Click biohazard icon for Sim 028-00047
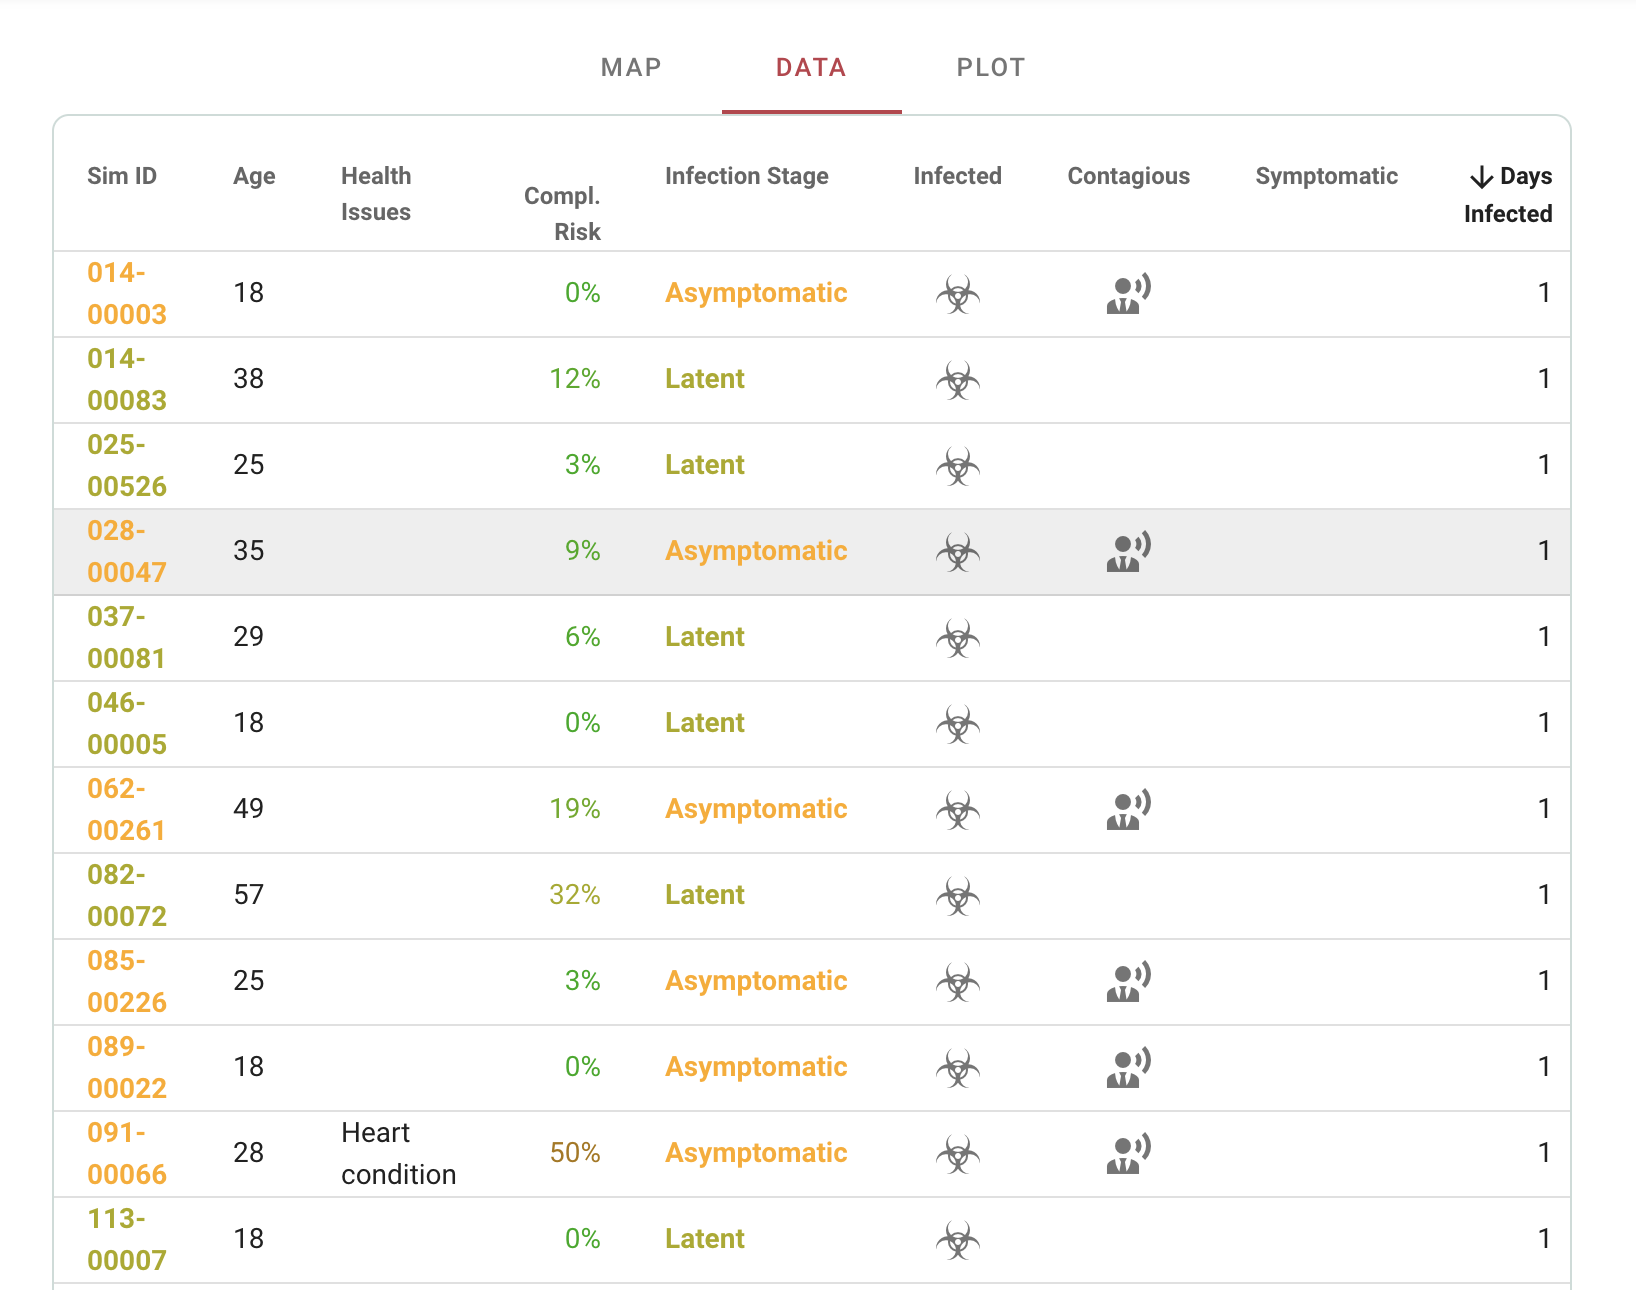This screenshot has height=1290, width=1636. [x=957, y=552]
